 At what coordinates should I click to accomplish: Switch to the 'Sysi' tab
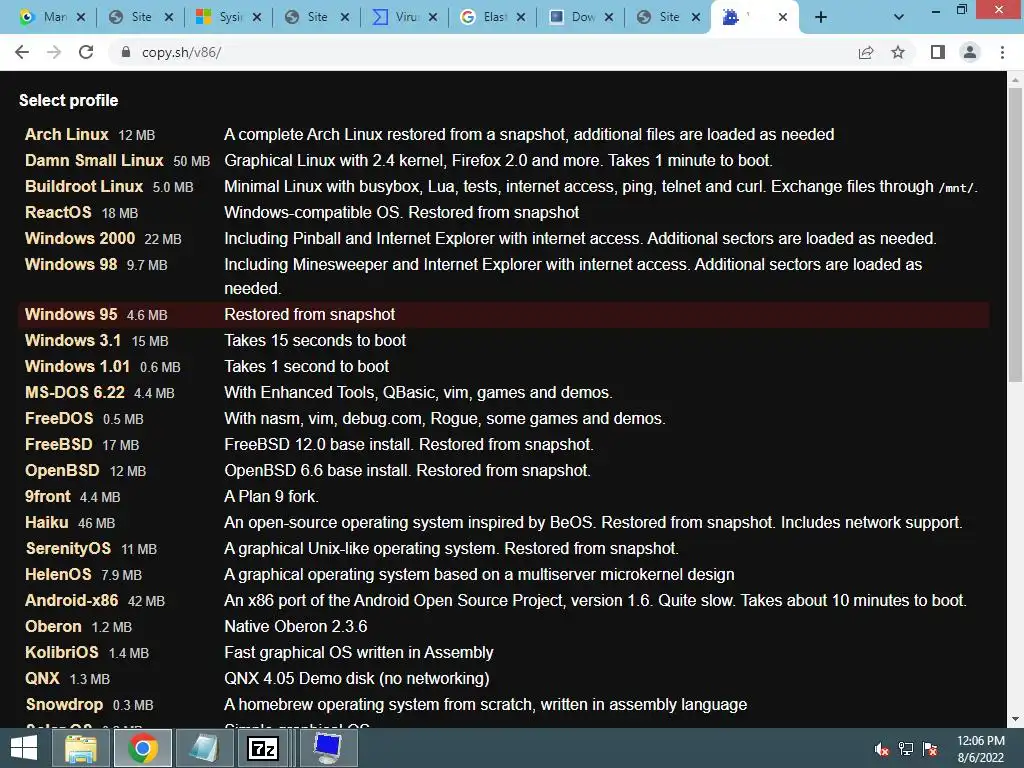tap(230, 17)
